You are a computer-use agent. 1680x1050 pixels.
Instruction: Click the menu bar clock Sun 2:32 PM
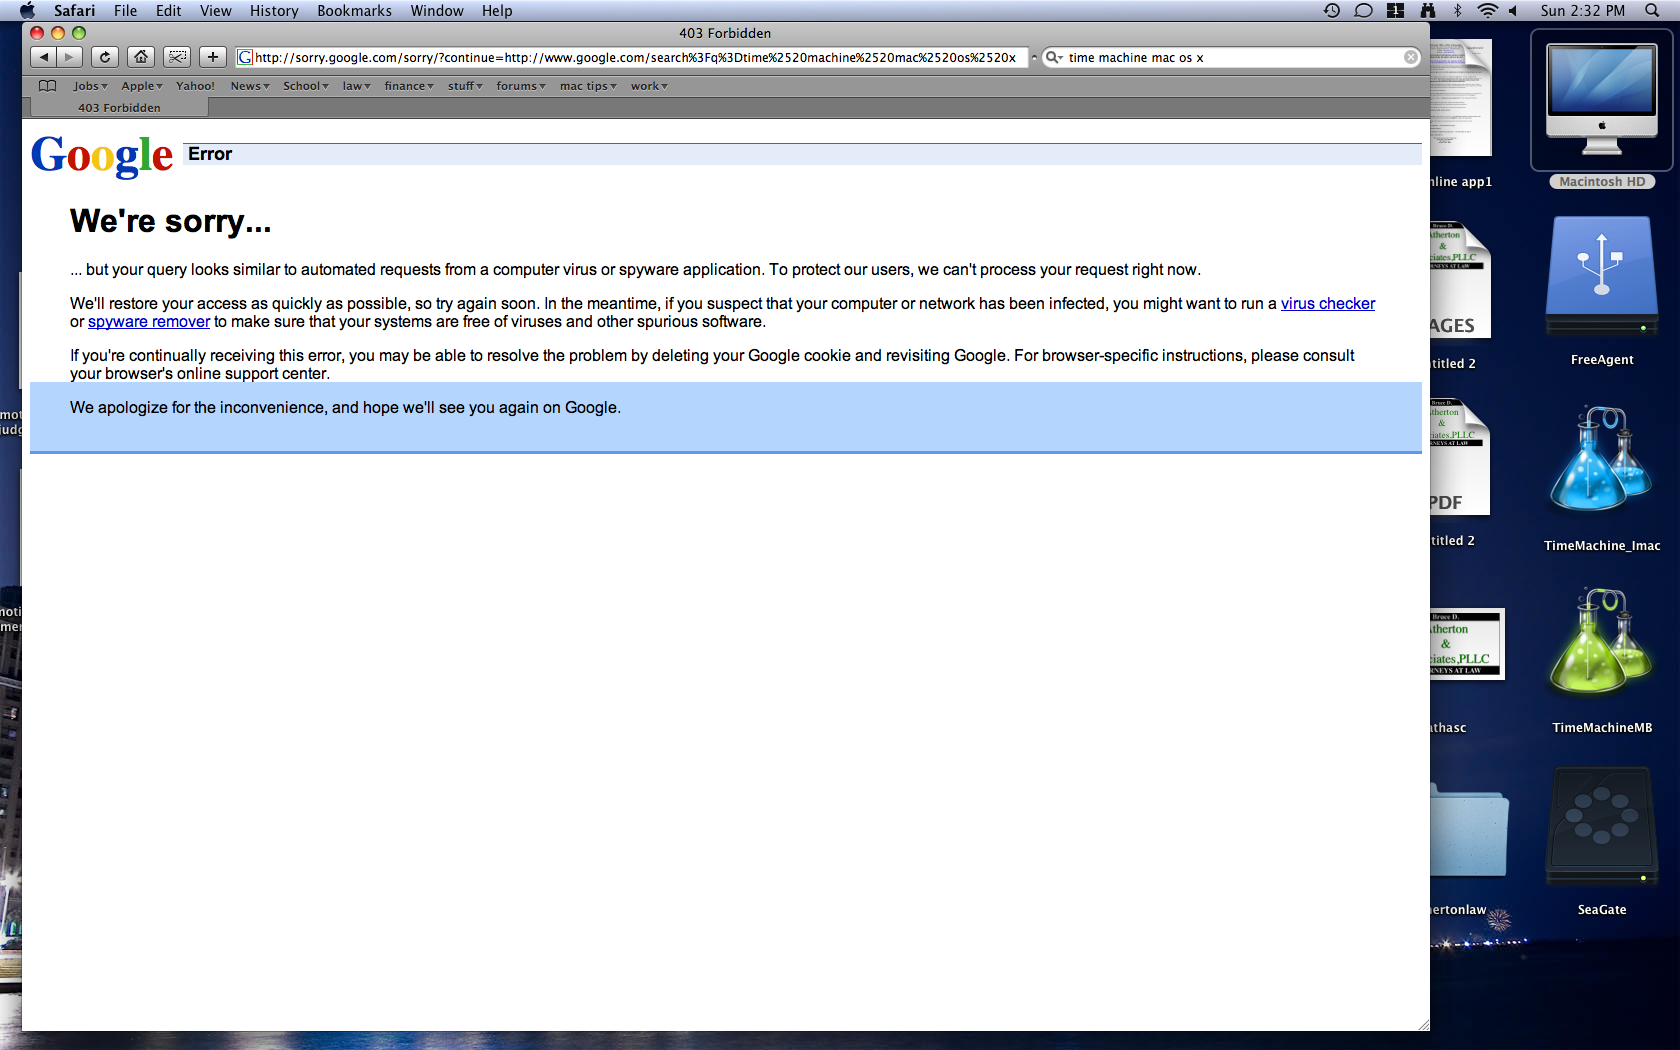(1582, 11)
